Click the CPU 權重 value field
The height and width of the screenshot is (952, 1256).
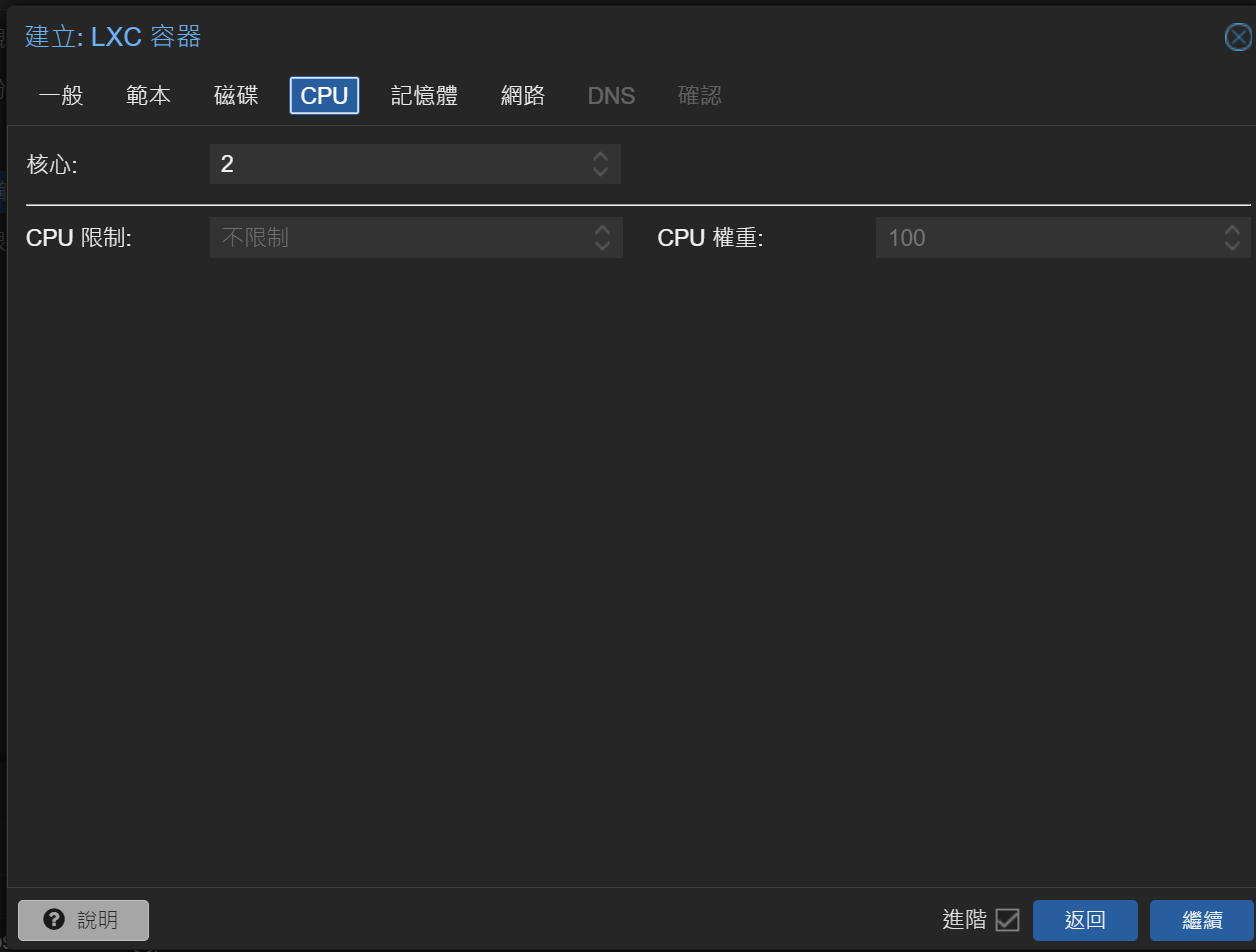click(1050, 237)
